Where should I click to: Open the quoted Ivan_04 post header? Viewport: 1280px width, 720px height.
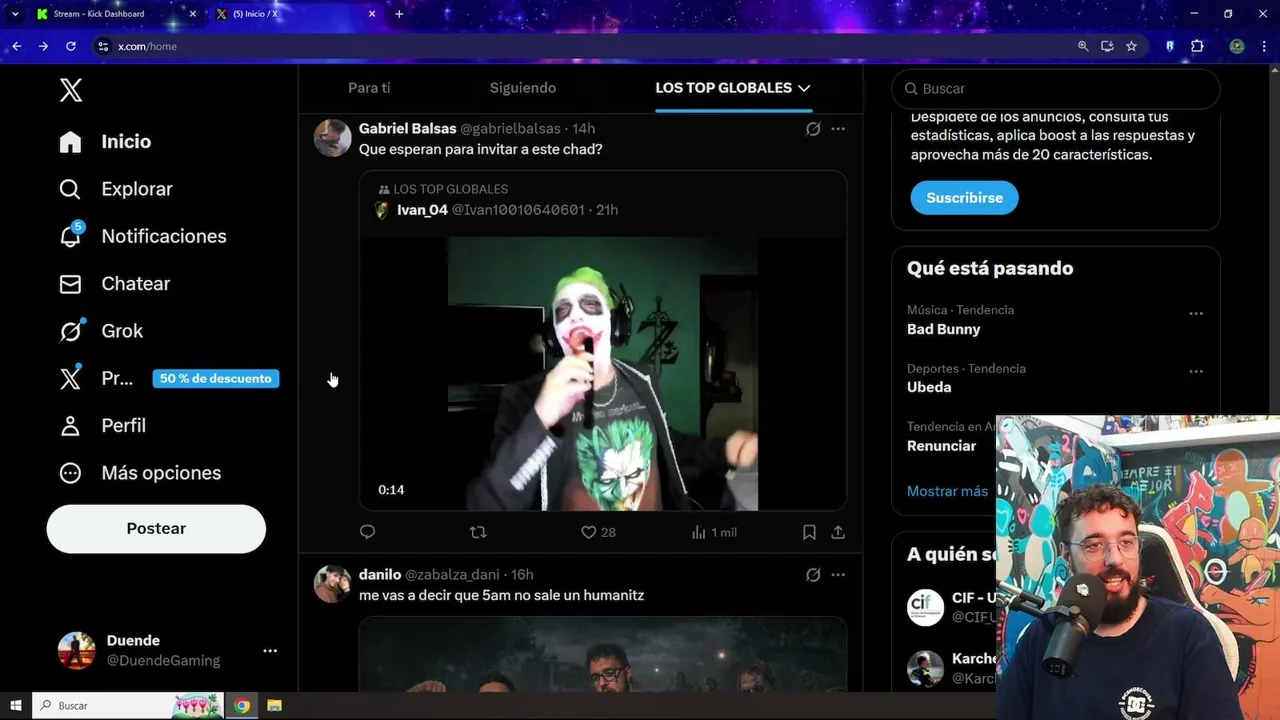(x=497, y=210)
